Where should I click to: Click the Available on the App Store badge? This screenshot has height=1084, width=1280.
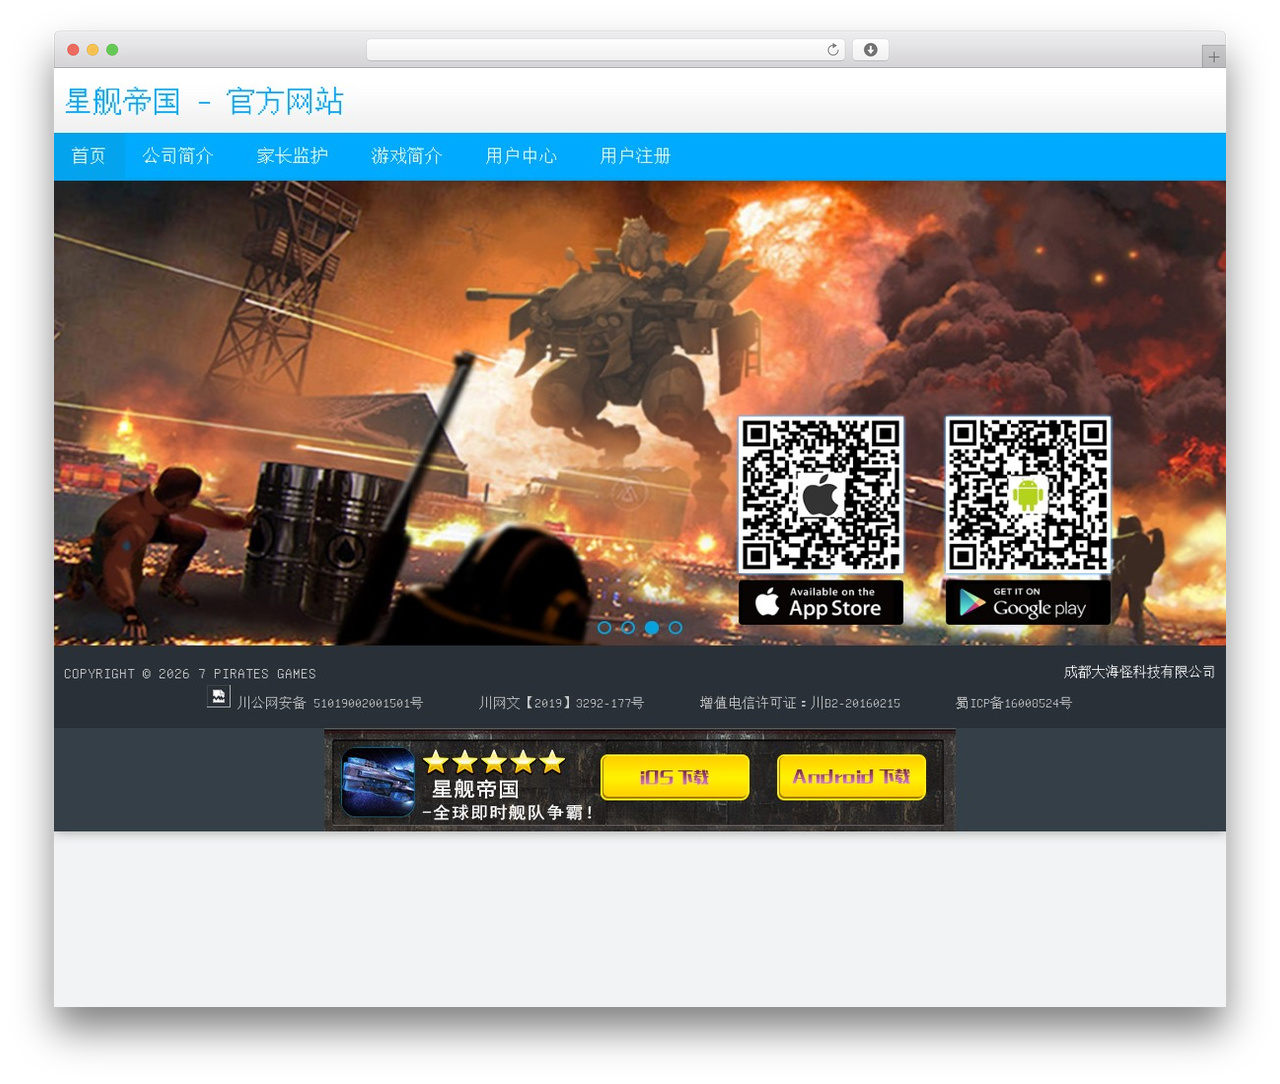[821, 602]
